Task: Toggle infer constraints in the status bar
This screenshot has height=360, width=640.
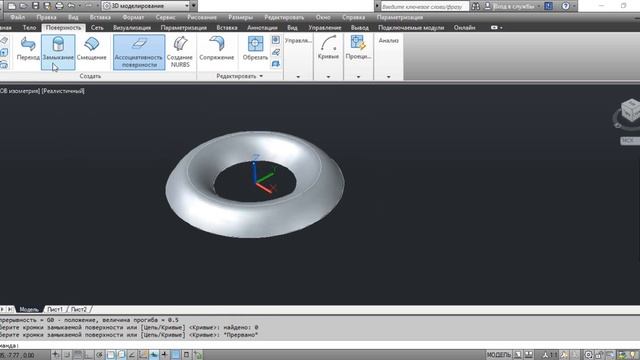Action: click(x=55, y=355)
